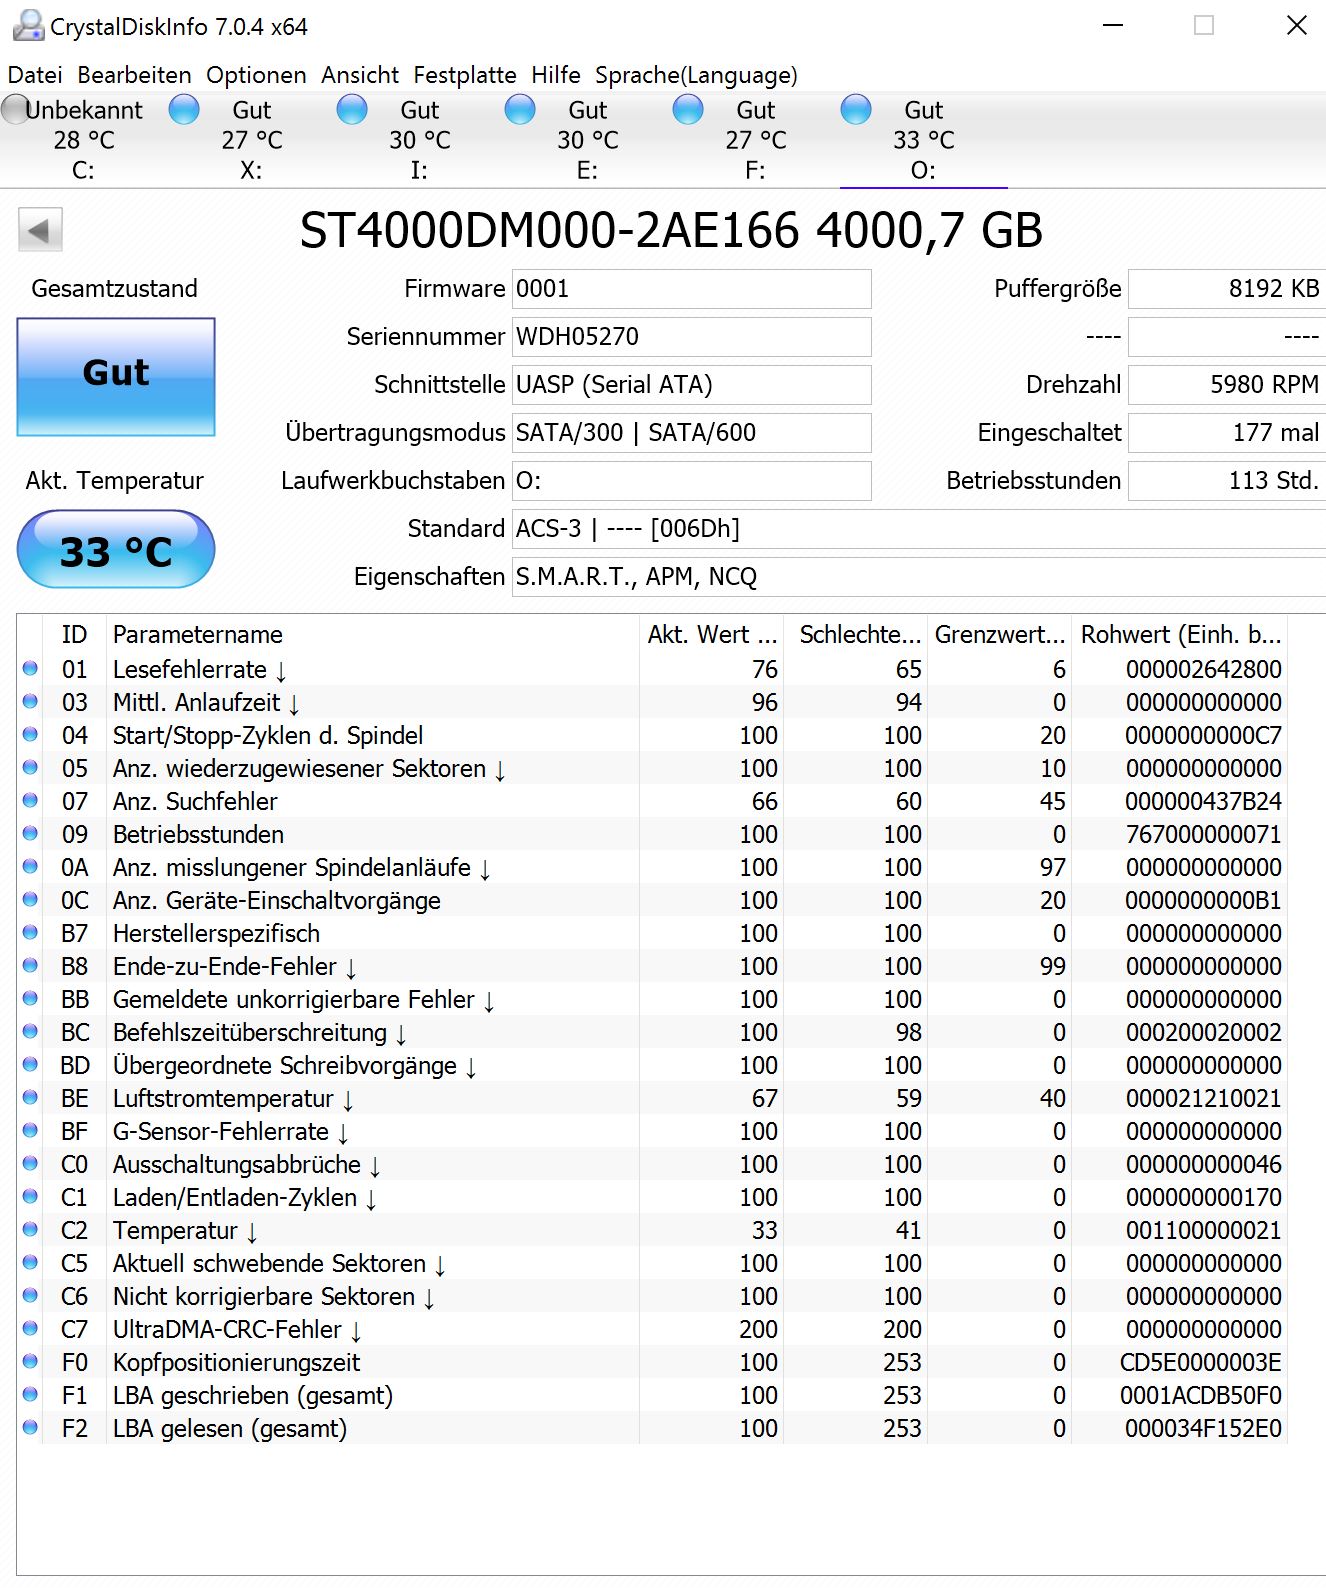1326x1588 pixels.
Task: Open the Datei menu
Action: point(35,75)
